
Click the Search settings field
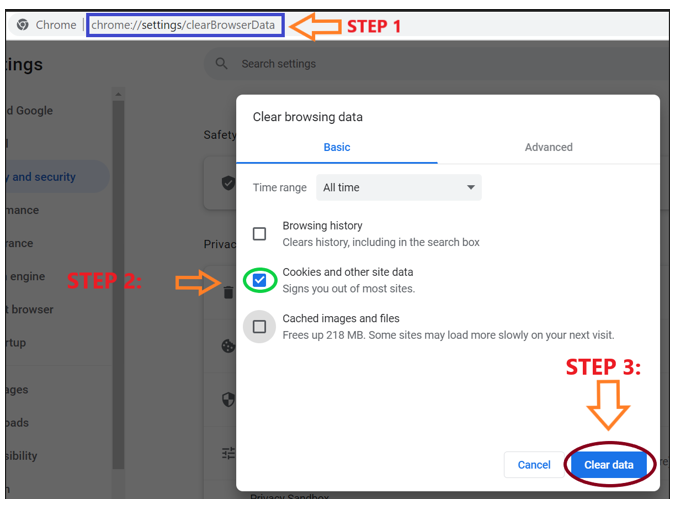tap(436, 64)
